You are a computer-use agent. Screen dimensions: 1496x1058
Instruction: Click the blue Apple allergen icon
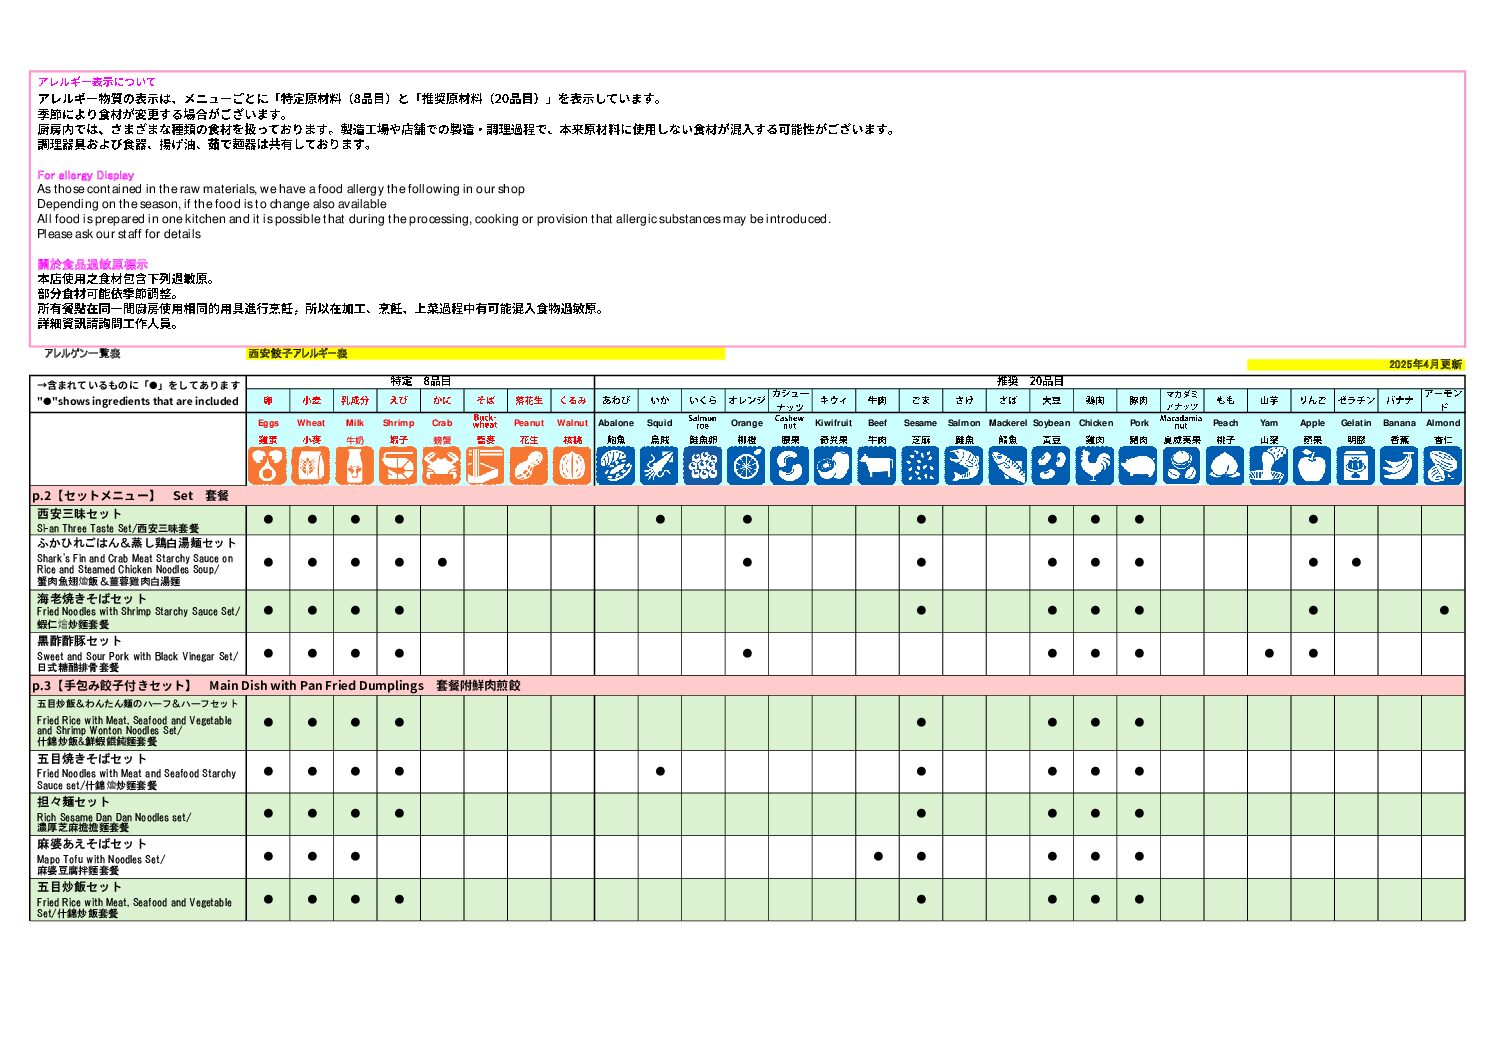click(x=1312, y=466)
